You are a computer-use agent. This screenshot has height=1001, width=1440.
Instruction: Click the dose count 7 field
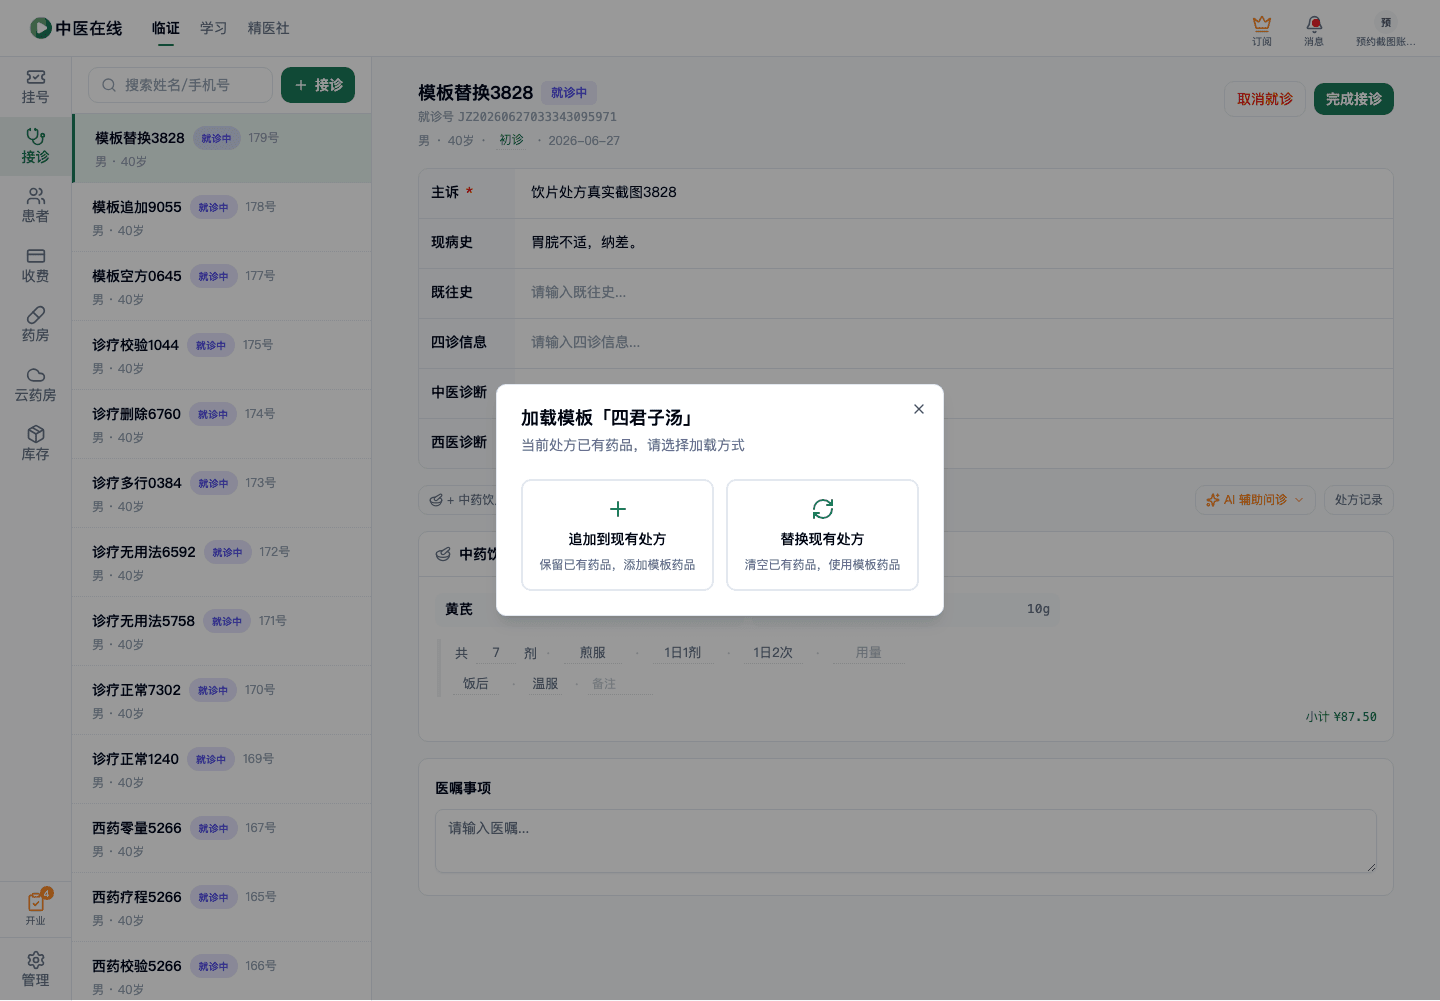pos(496,653)
